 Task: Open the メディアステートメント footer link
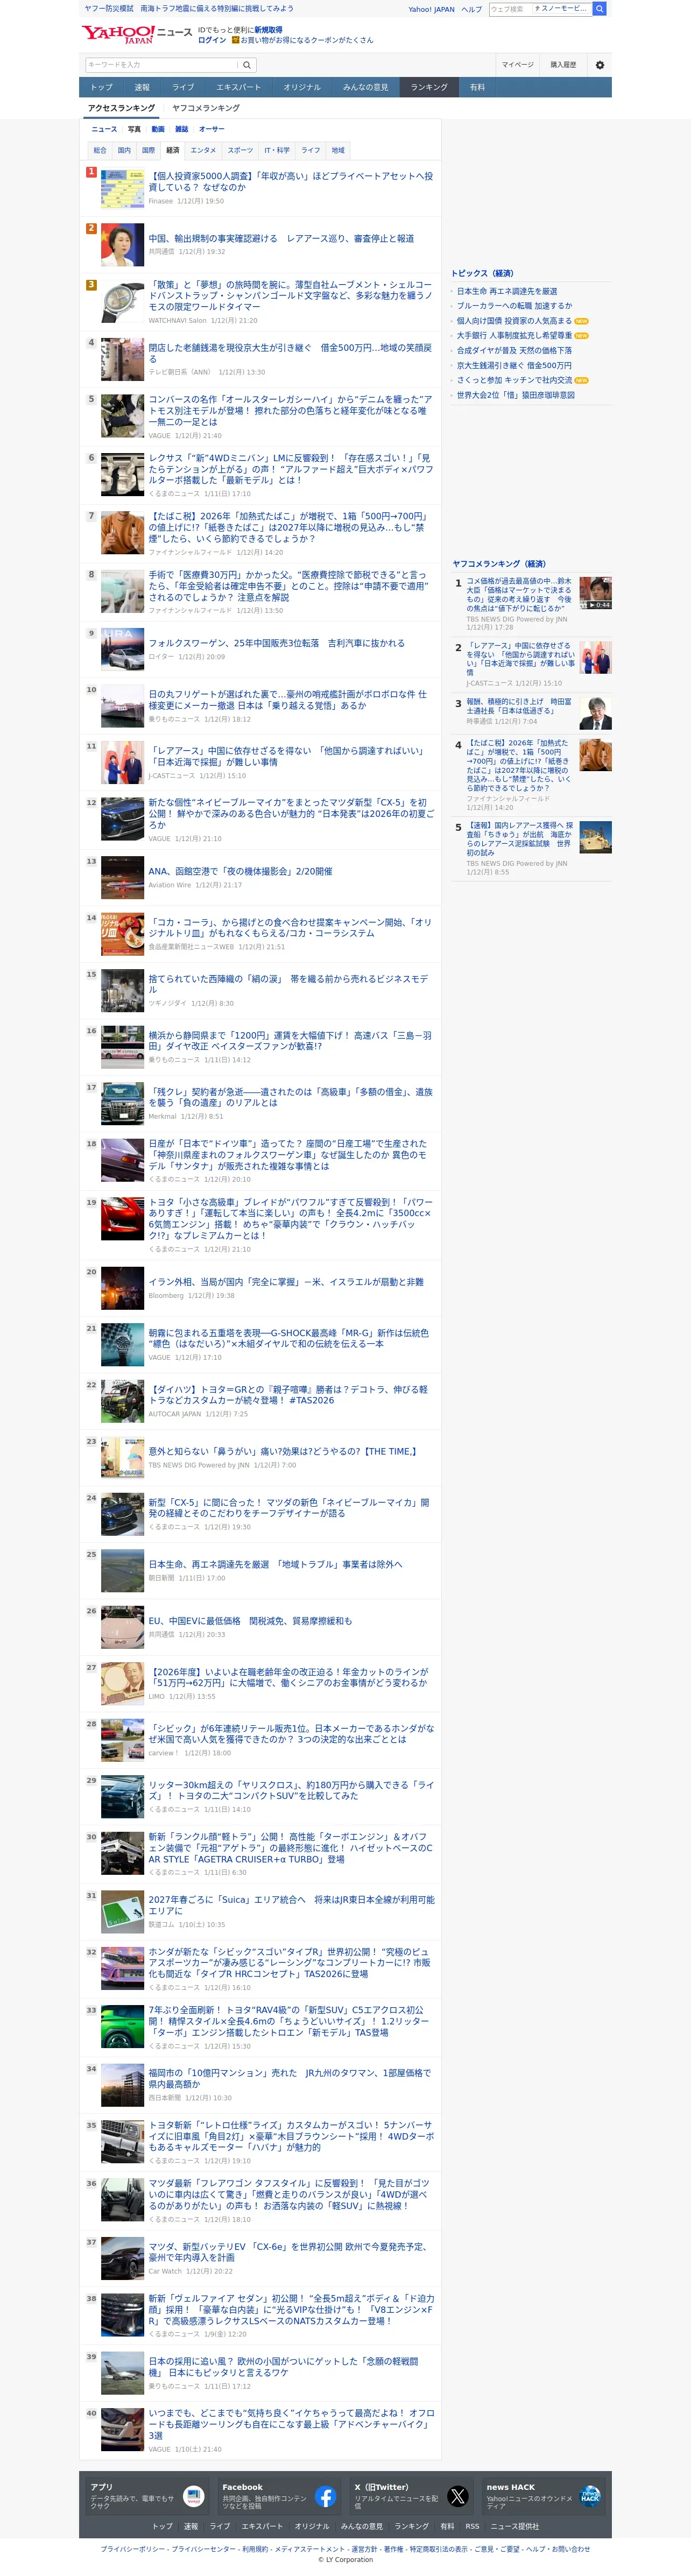click(x=309, y=2549)
